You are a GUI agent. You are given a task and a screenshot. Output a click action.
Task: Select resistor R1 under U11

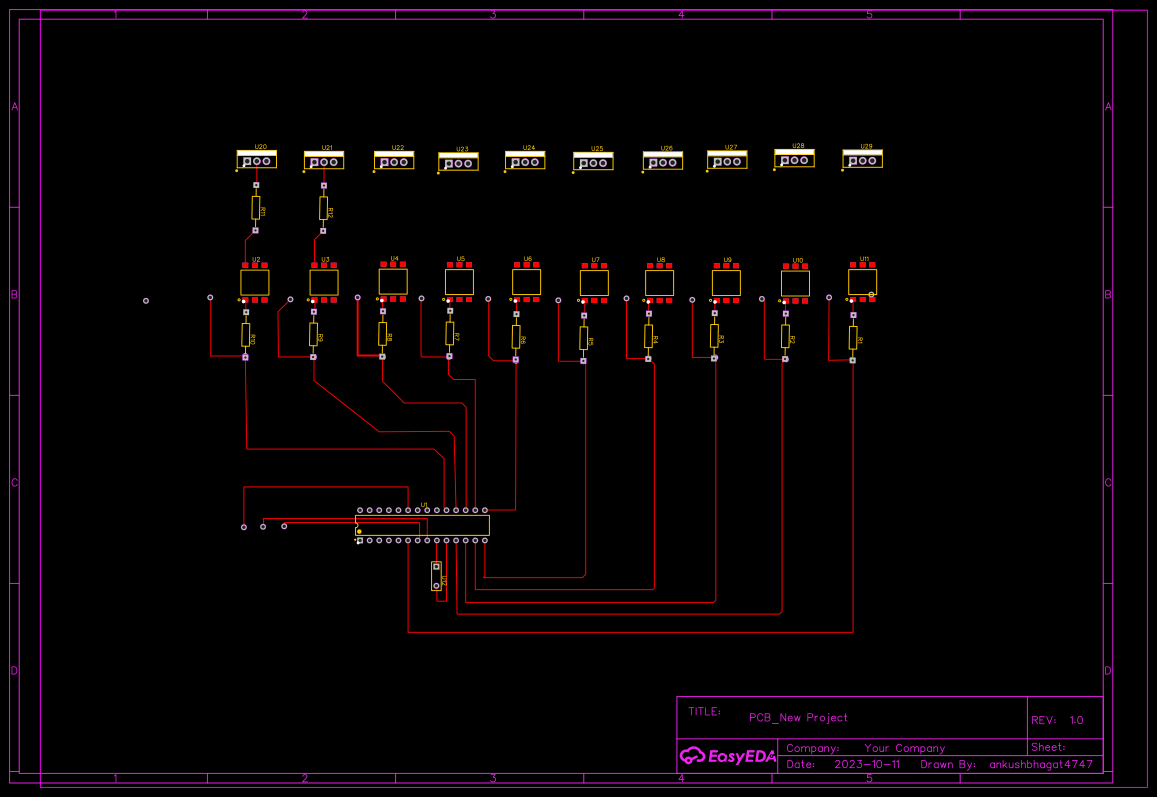853,338
